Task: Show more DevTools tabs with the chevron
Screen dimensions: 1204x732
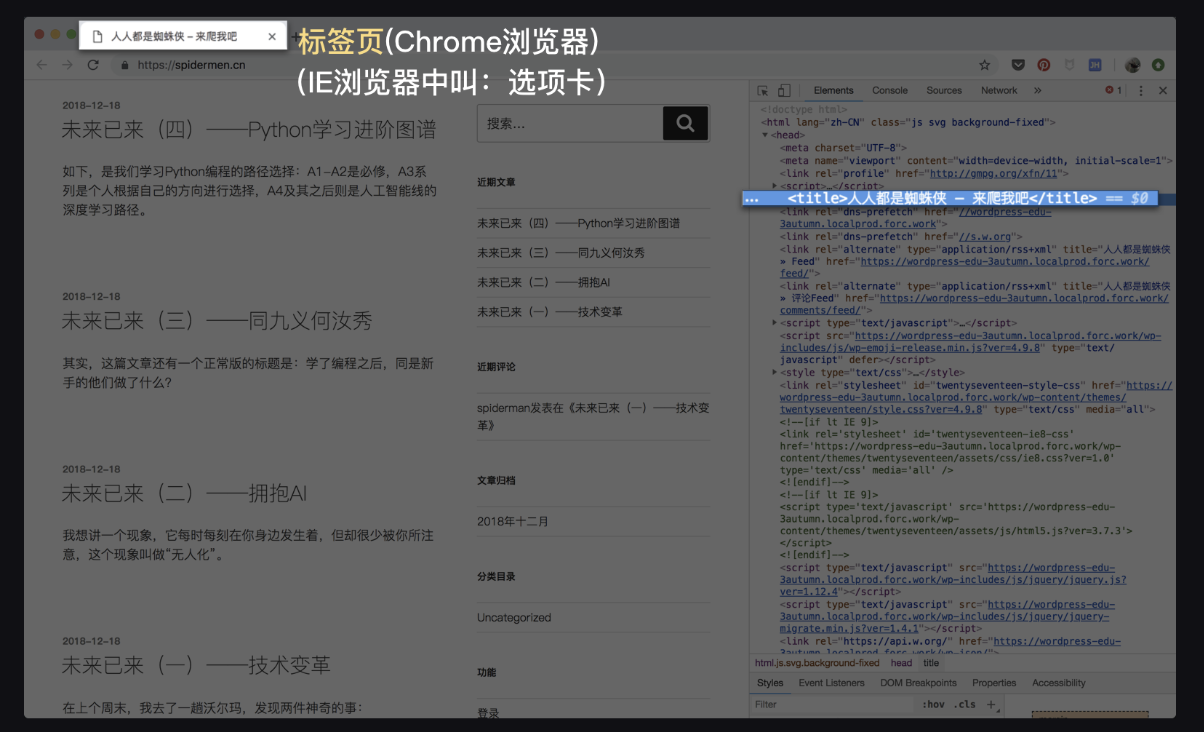Action: pyautogui.click(x=1037, y=90)
